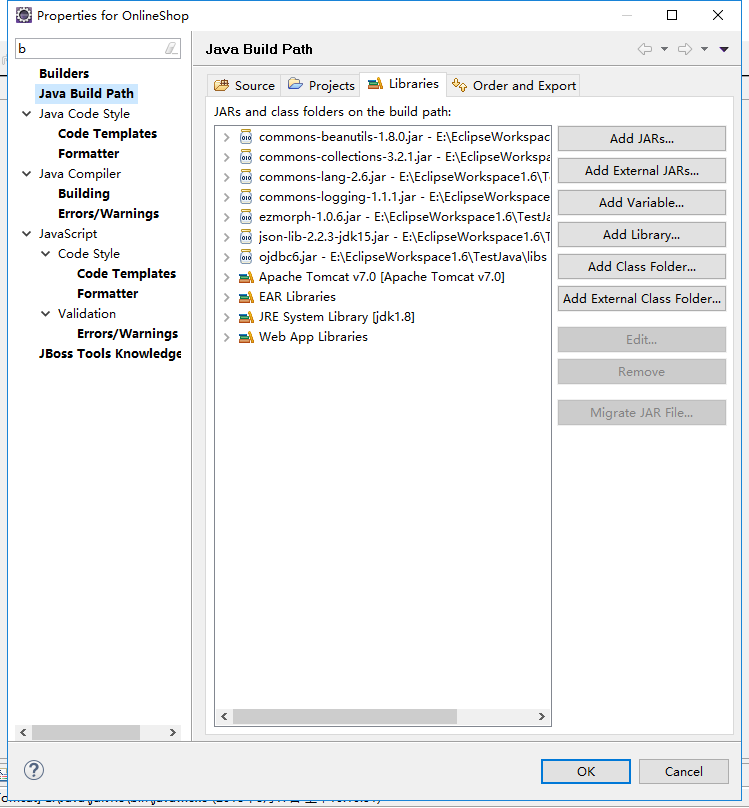The width and height of the screenshot is (749, 808).
Task: Click the Add External JARs... button
Action: [x=641, y=171]
